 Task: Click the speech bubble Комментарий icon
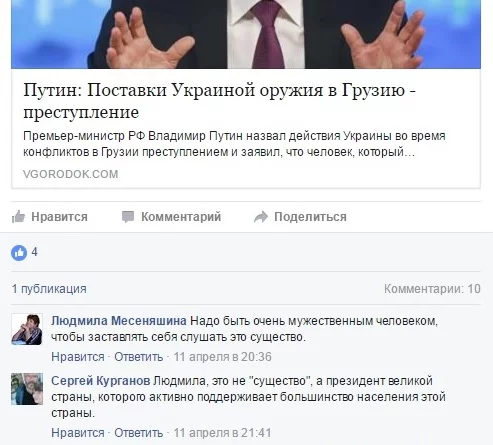128,217
